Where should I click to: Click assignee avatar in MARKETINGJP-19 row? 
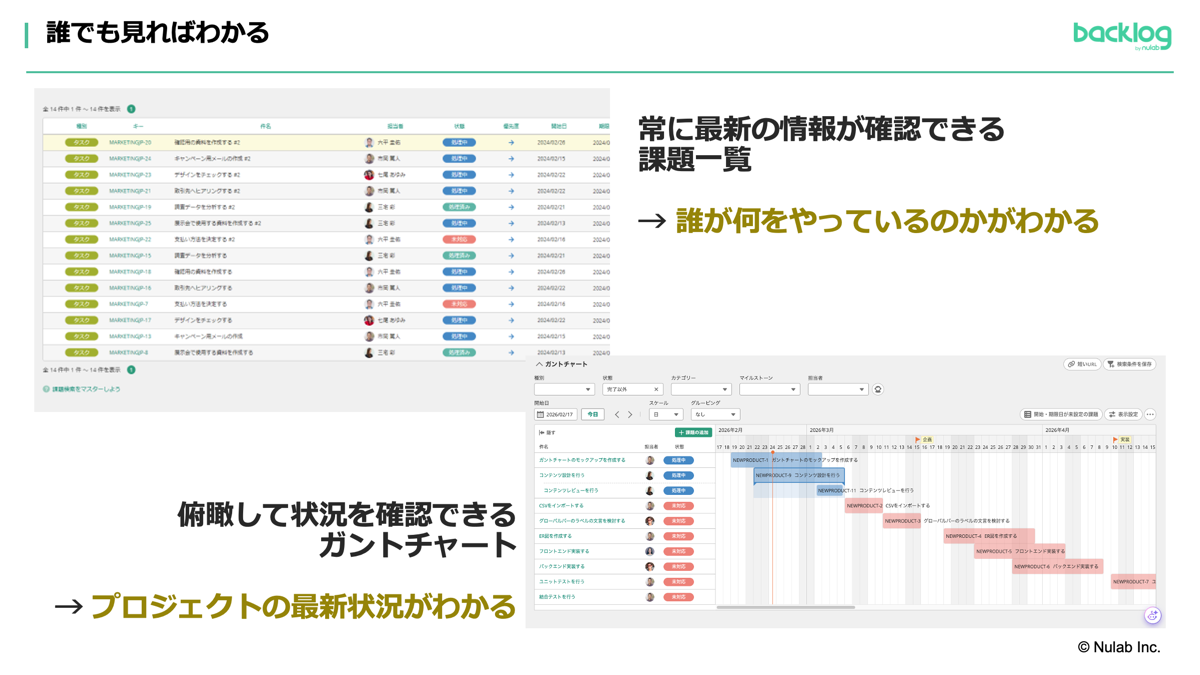pyautogui.click(x=369, y=207)
